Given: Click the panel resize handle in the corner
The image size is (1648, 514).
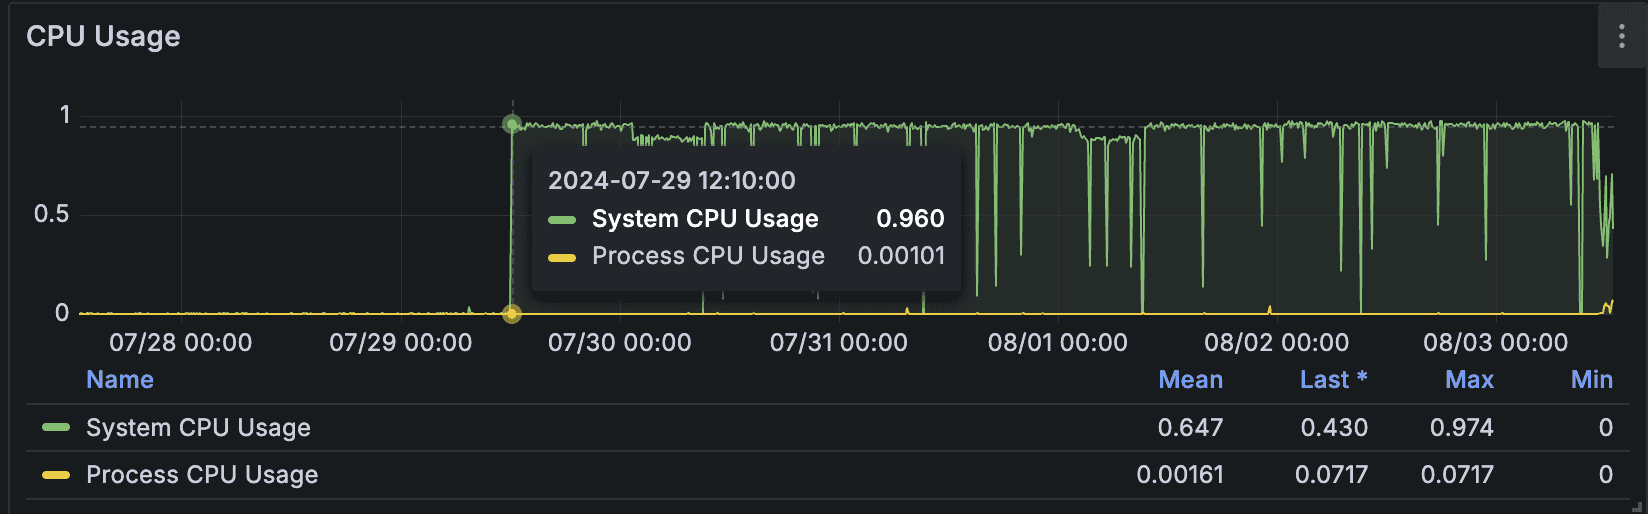Looking at the screenshot, I should point(1637,506).
